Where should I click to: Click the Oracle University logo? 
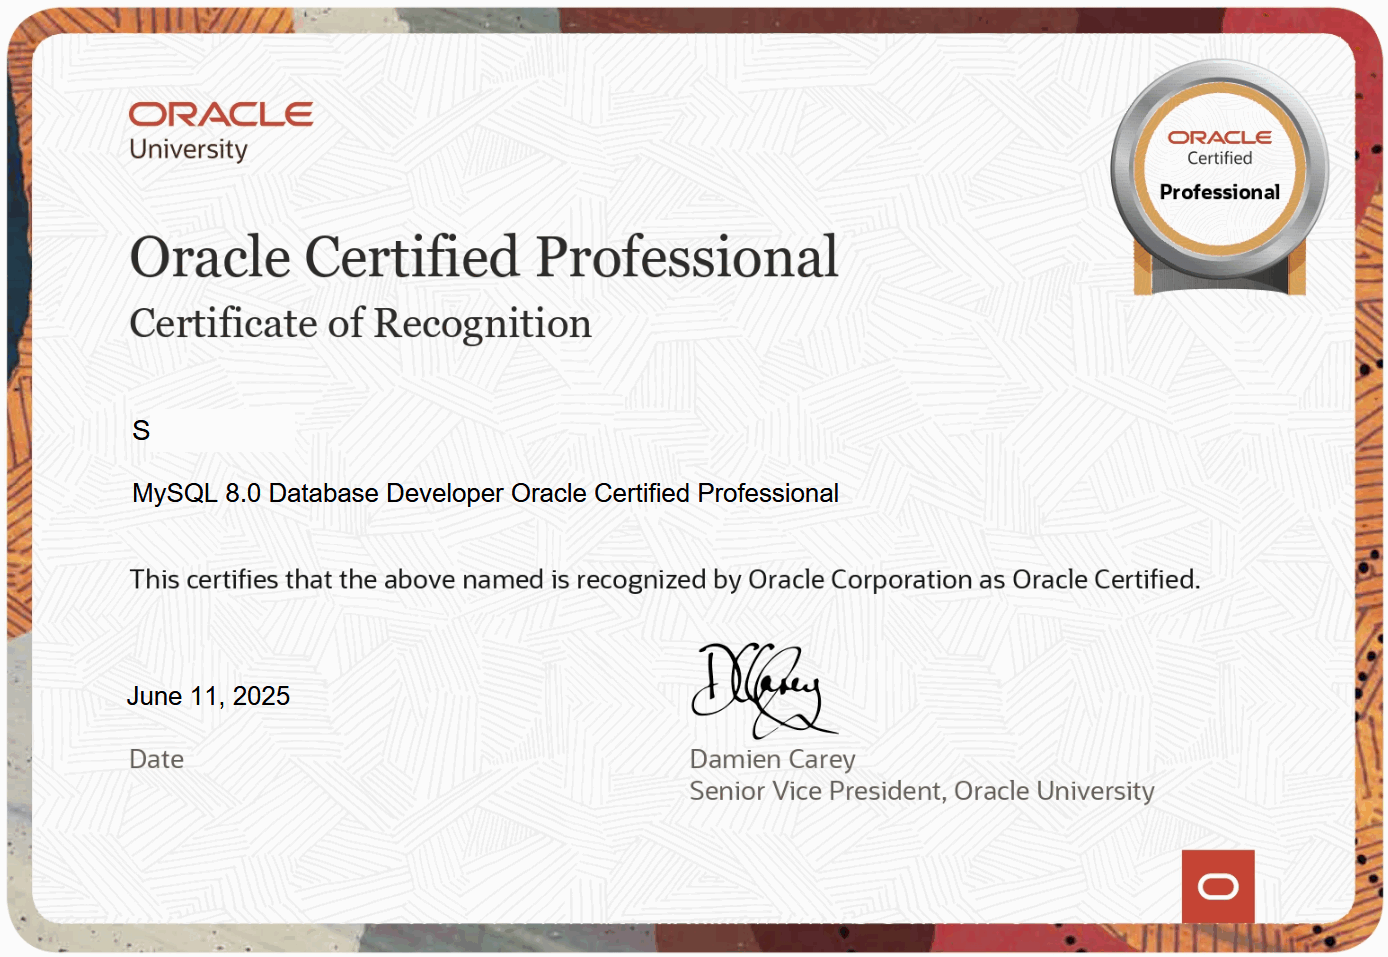click(x=221, y=131)
